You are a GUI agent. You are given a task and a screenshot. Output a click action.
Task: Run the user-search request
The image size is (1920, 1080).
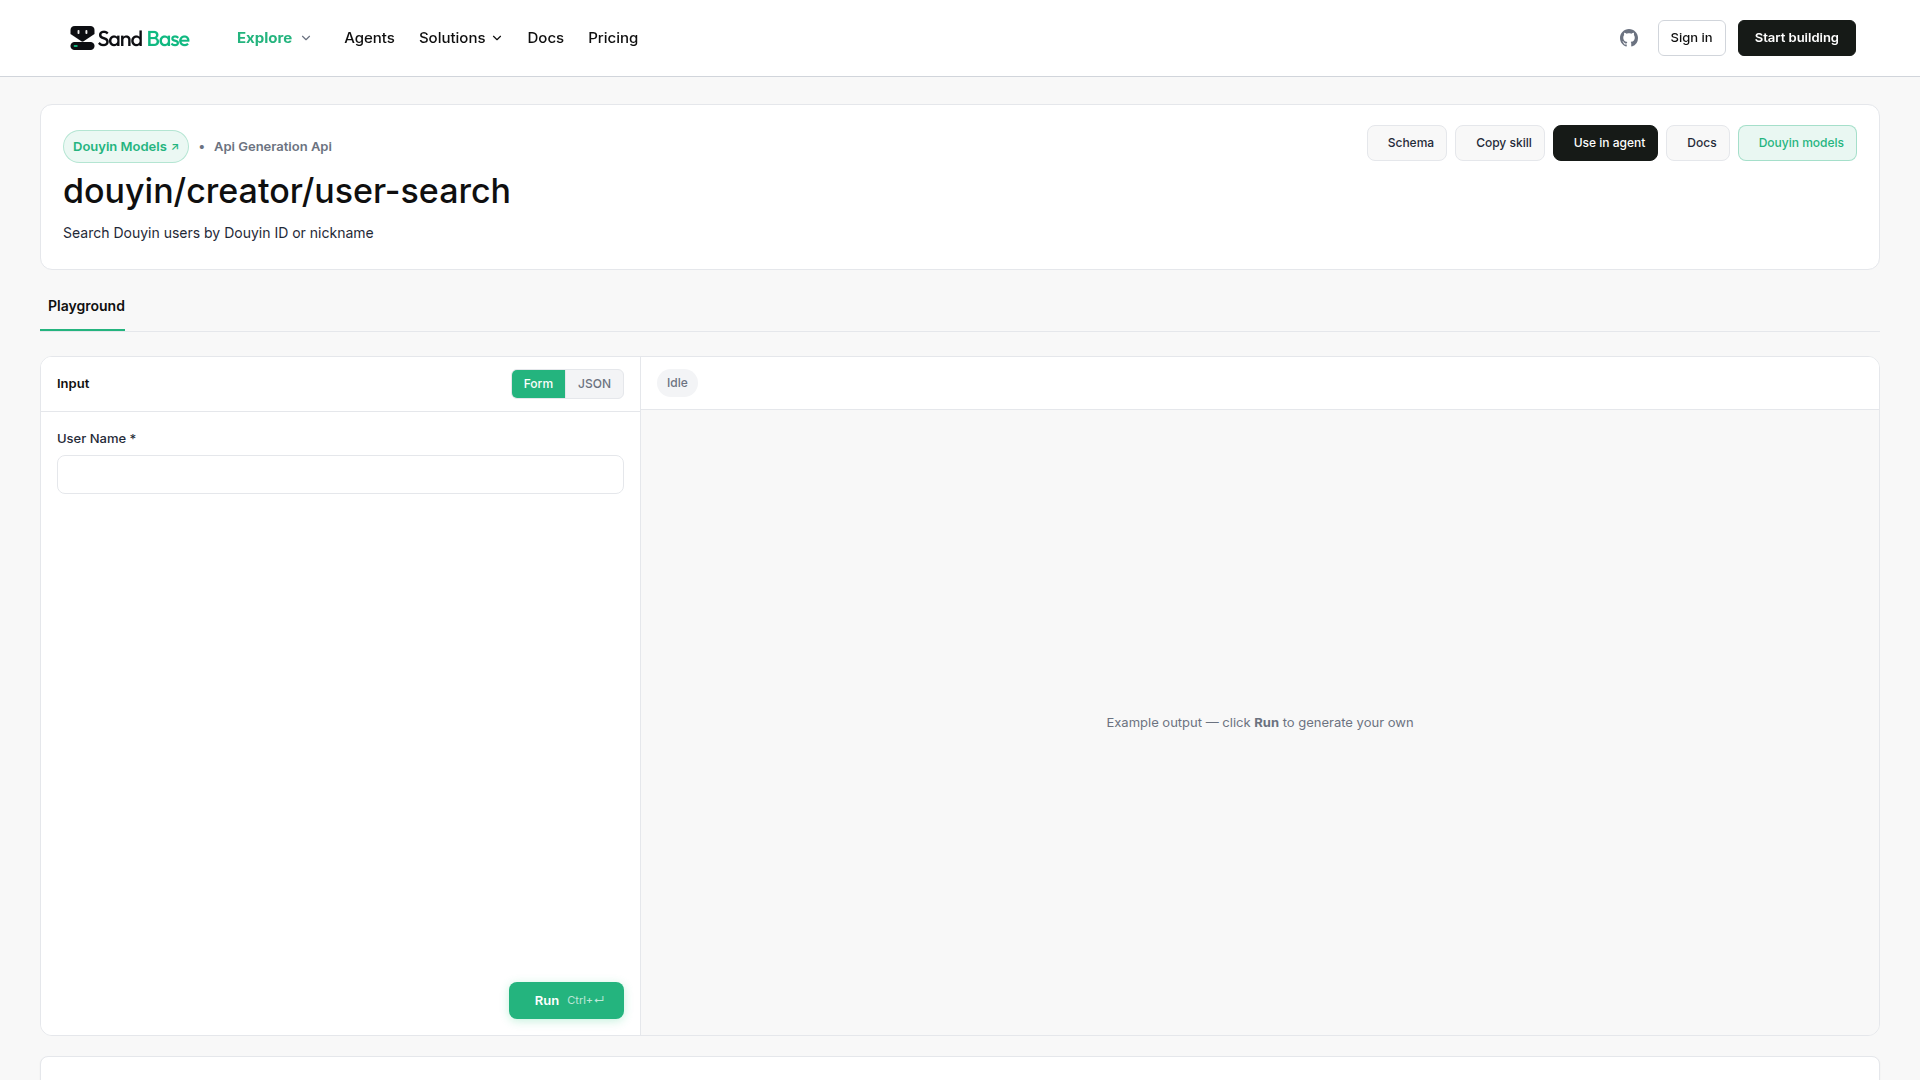click(566, 1001)
